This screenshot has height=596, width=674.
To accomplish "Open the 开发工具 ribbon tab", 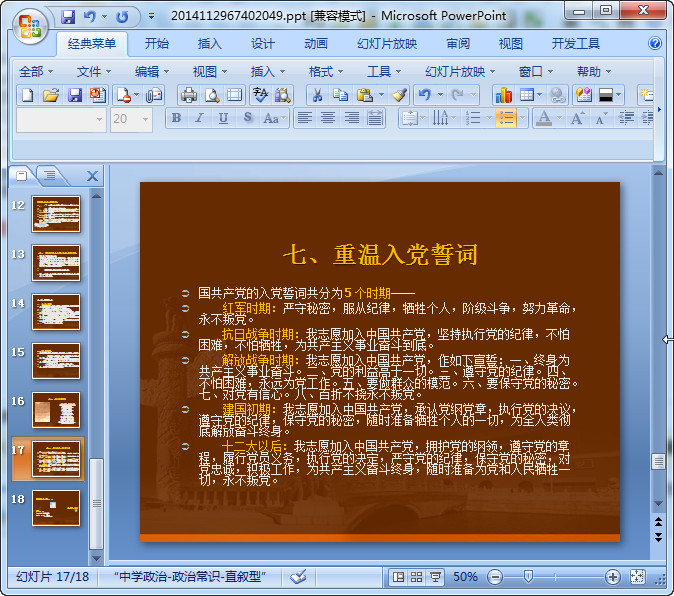I will point(576,43).
